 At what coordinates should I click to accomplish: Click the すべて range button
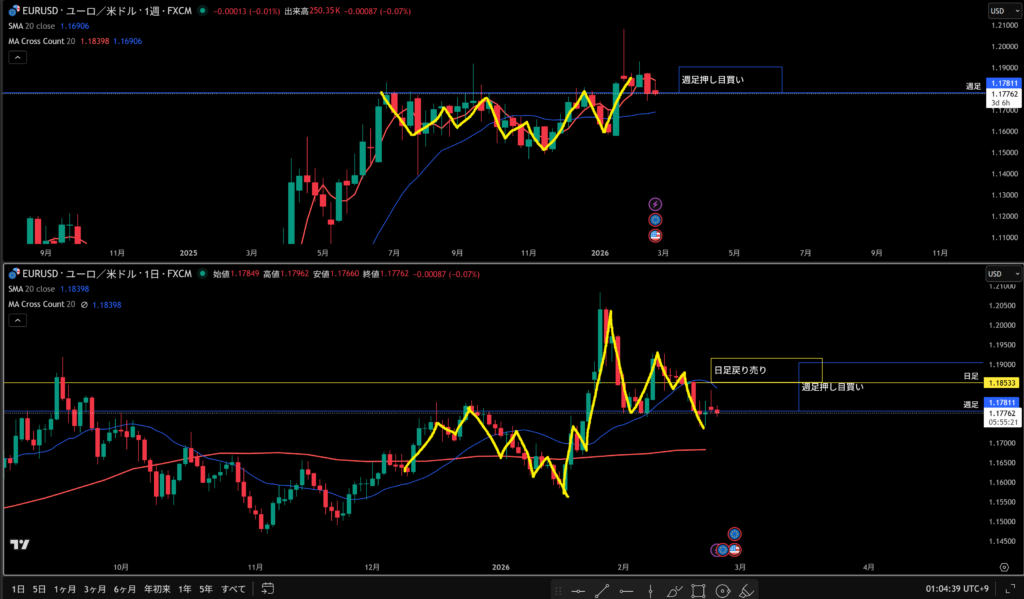pyautogui.click(x=233, y=590)
